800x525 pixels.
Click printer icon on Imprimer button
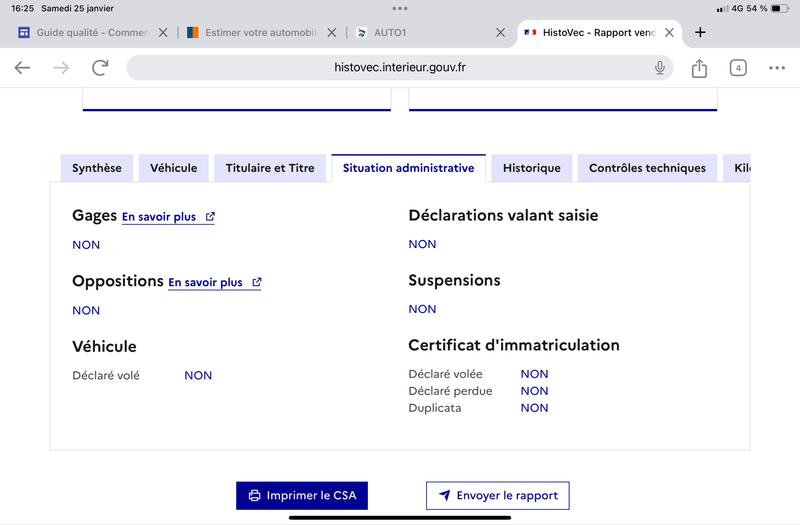pos(254,495)
